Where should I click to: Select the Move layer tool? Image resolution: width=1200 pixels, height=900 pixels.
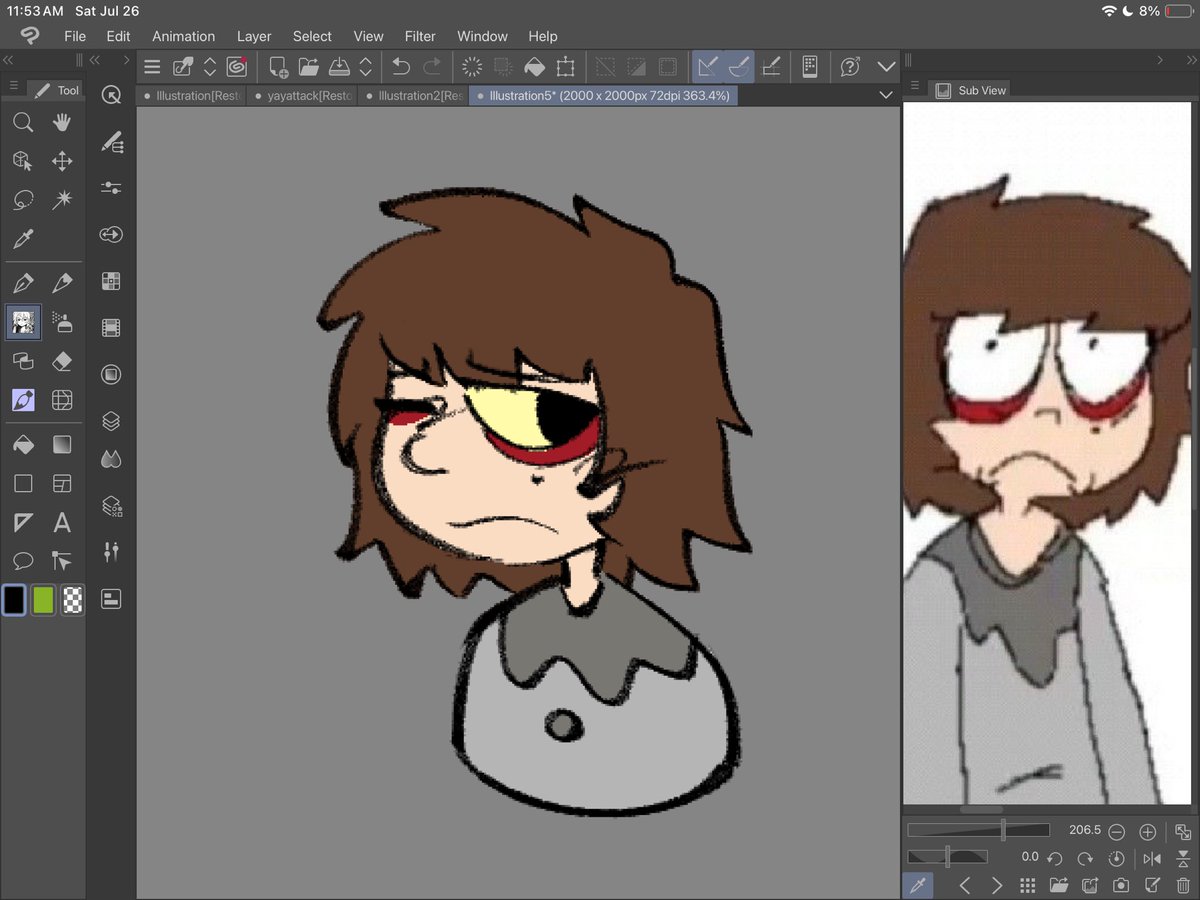pos(62,161)
